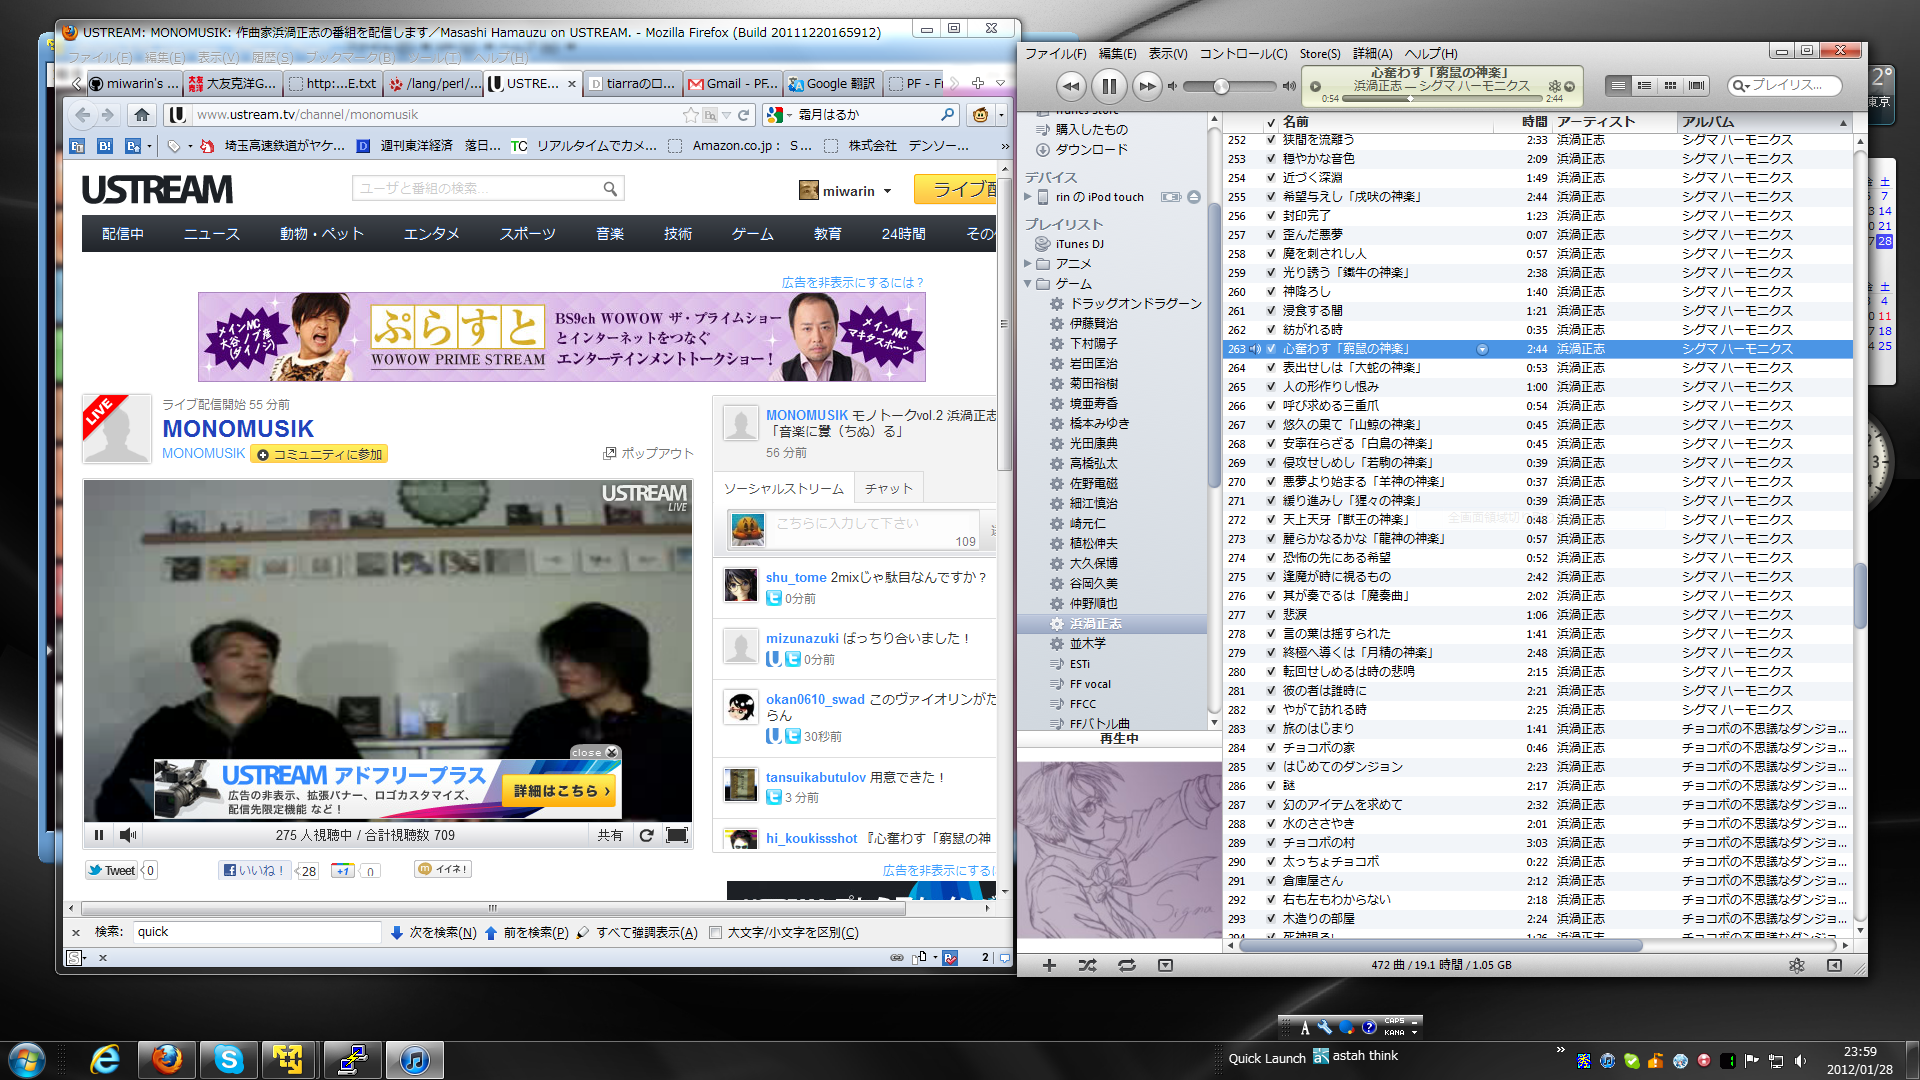
Task: Create a new iTunes playlist with plus button
Action: pos(1049,965)
